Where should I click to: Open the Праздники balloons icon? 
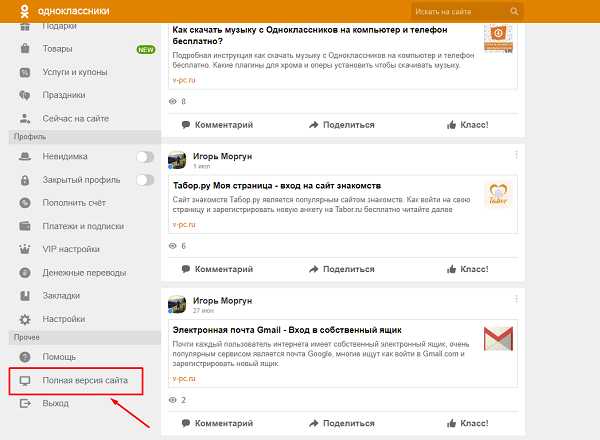(25, 95)
